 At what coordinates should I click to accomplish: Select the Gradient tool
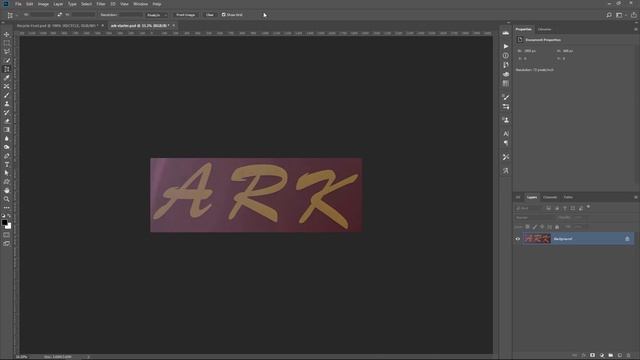click(7, 129)
